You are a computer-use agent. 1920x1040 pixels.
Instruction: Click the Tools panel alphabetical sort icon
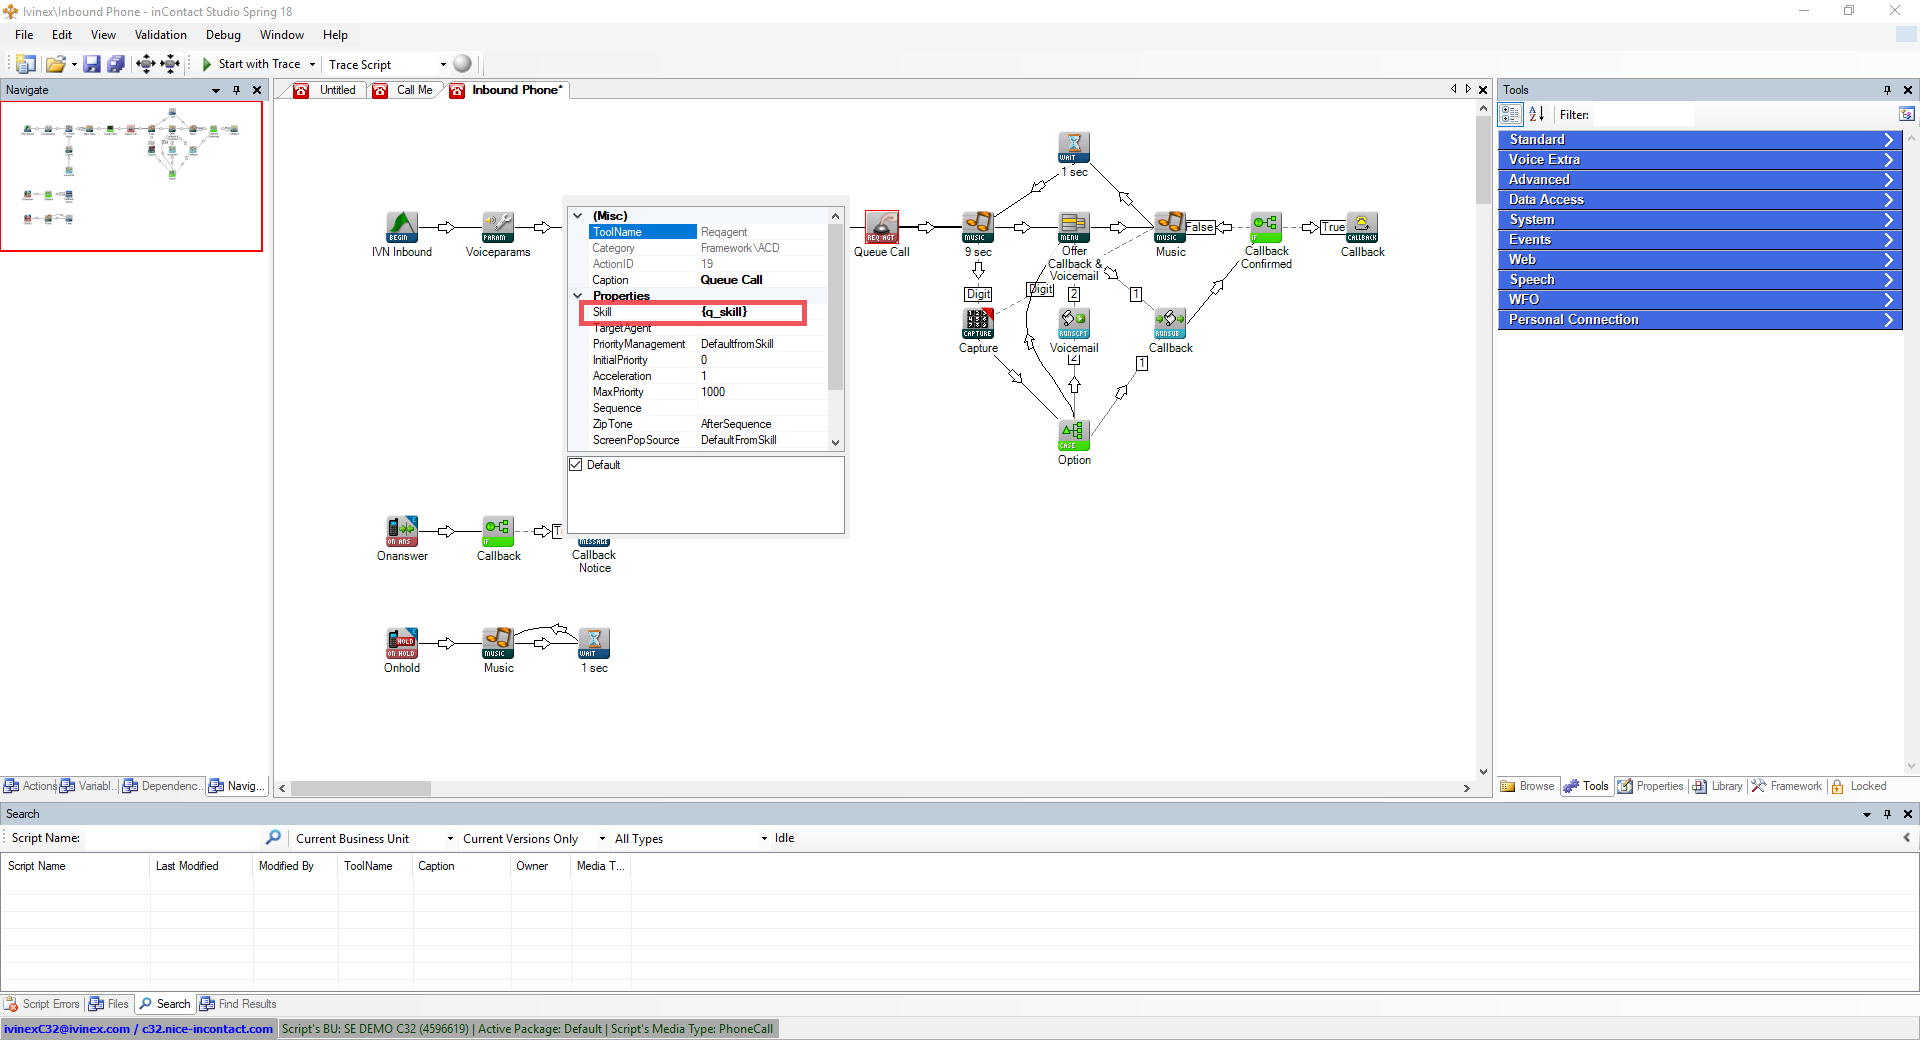click(x=1537, y=114)
